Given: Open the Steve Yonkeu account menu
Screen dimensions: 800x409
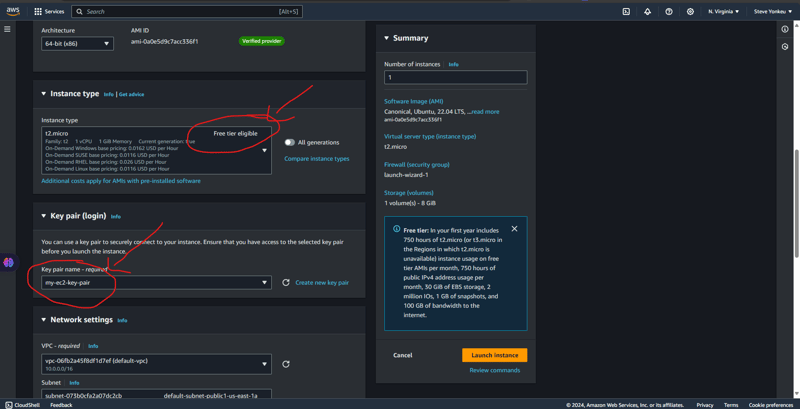Looking at the screenshot, I should click(773, 11).
